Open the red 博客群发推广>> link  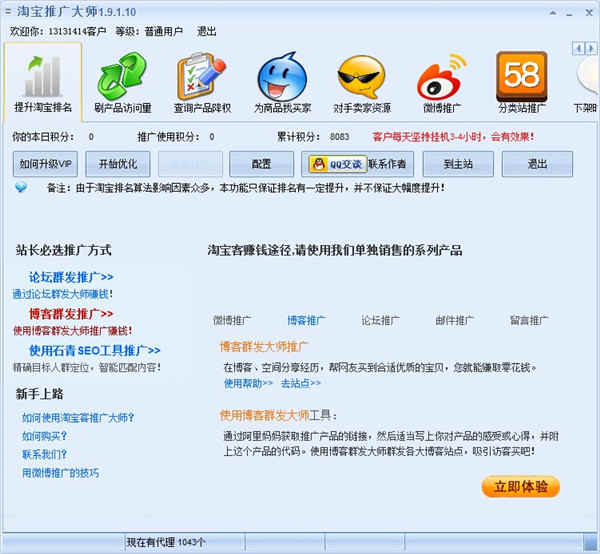tap(71, 314)
